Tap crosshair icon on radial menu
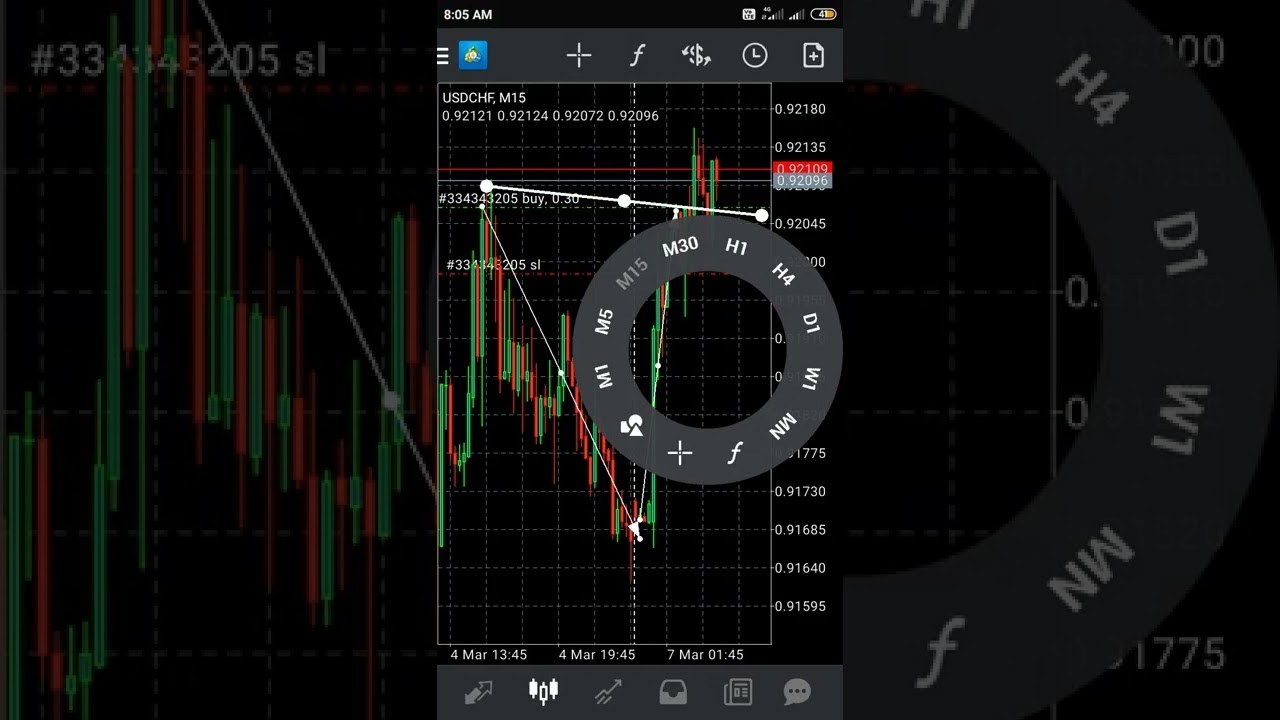The image size is (1280, 720). point(680,454)
